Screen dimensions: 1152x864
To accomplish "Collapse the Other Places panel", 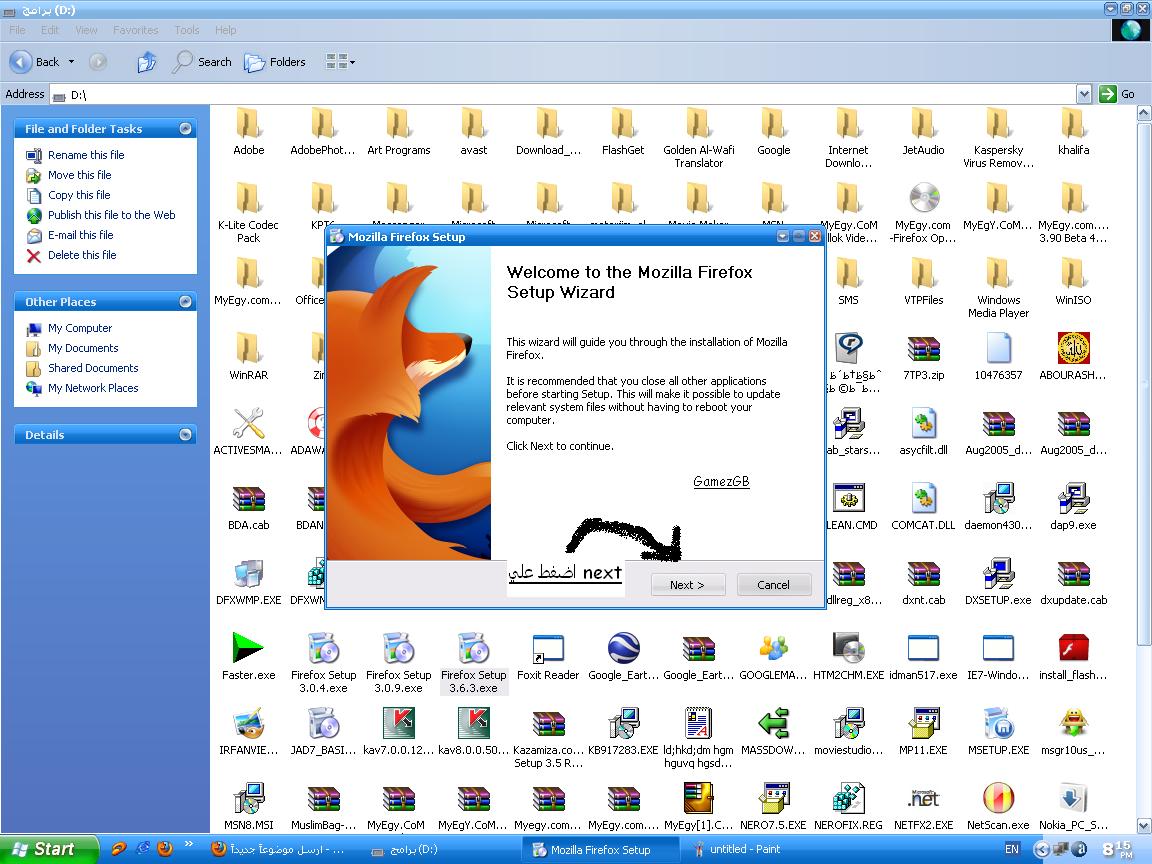I will (186, 301).
